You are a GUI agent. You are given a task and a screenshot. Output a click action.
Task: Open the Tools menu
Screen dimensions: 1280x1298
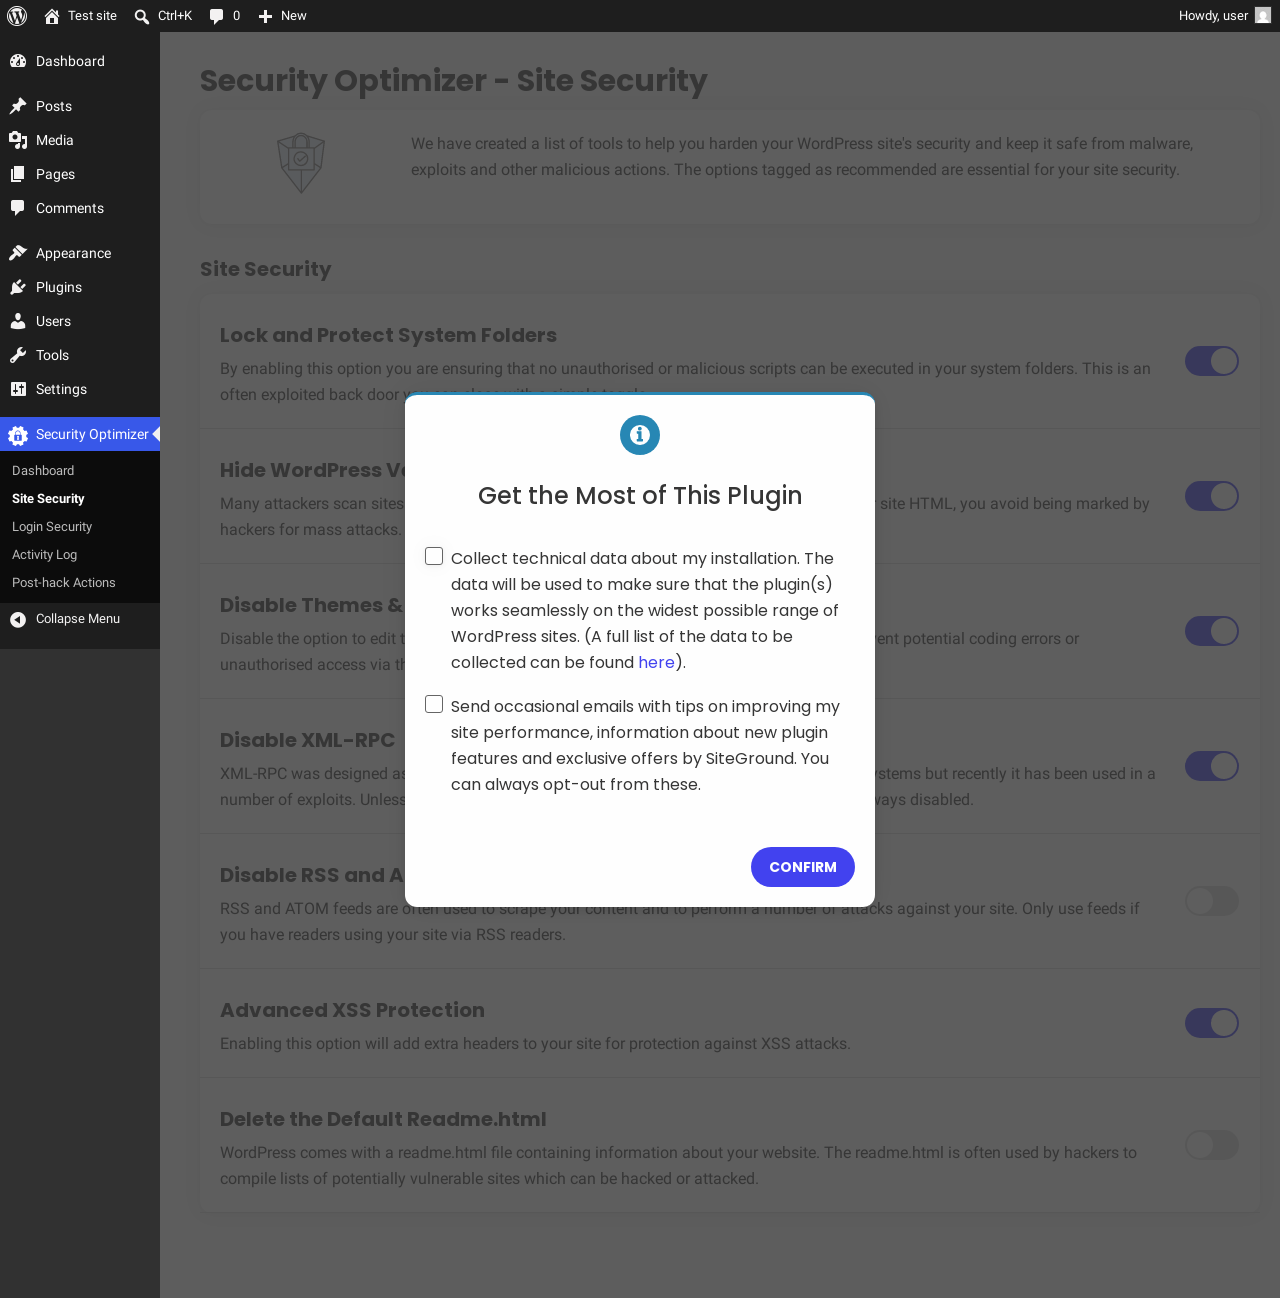point(80,355)
